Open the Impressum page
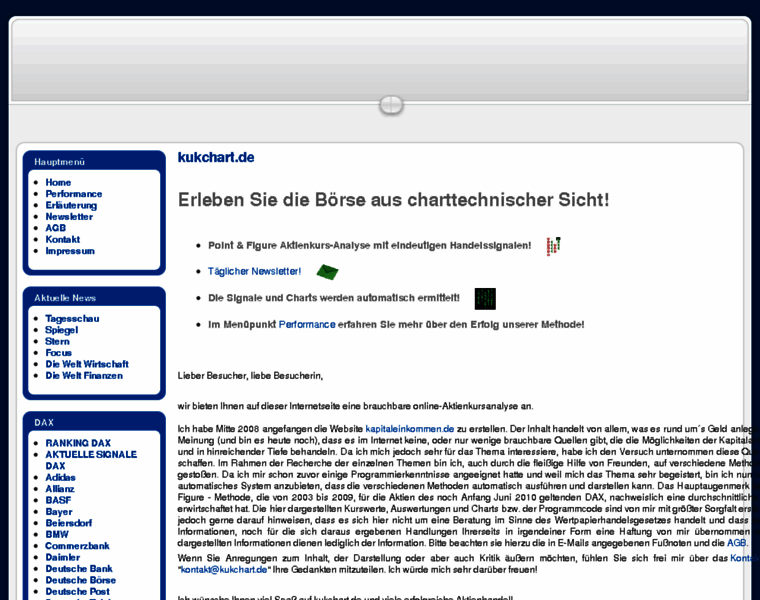The width and height of the screenshot is (760, 600). (x=70, y=251)
